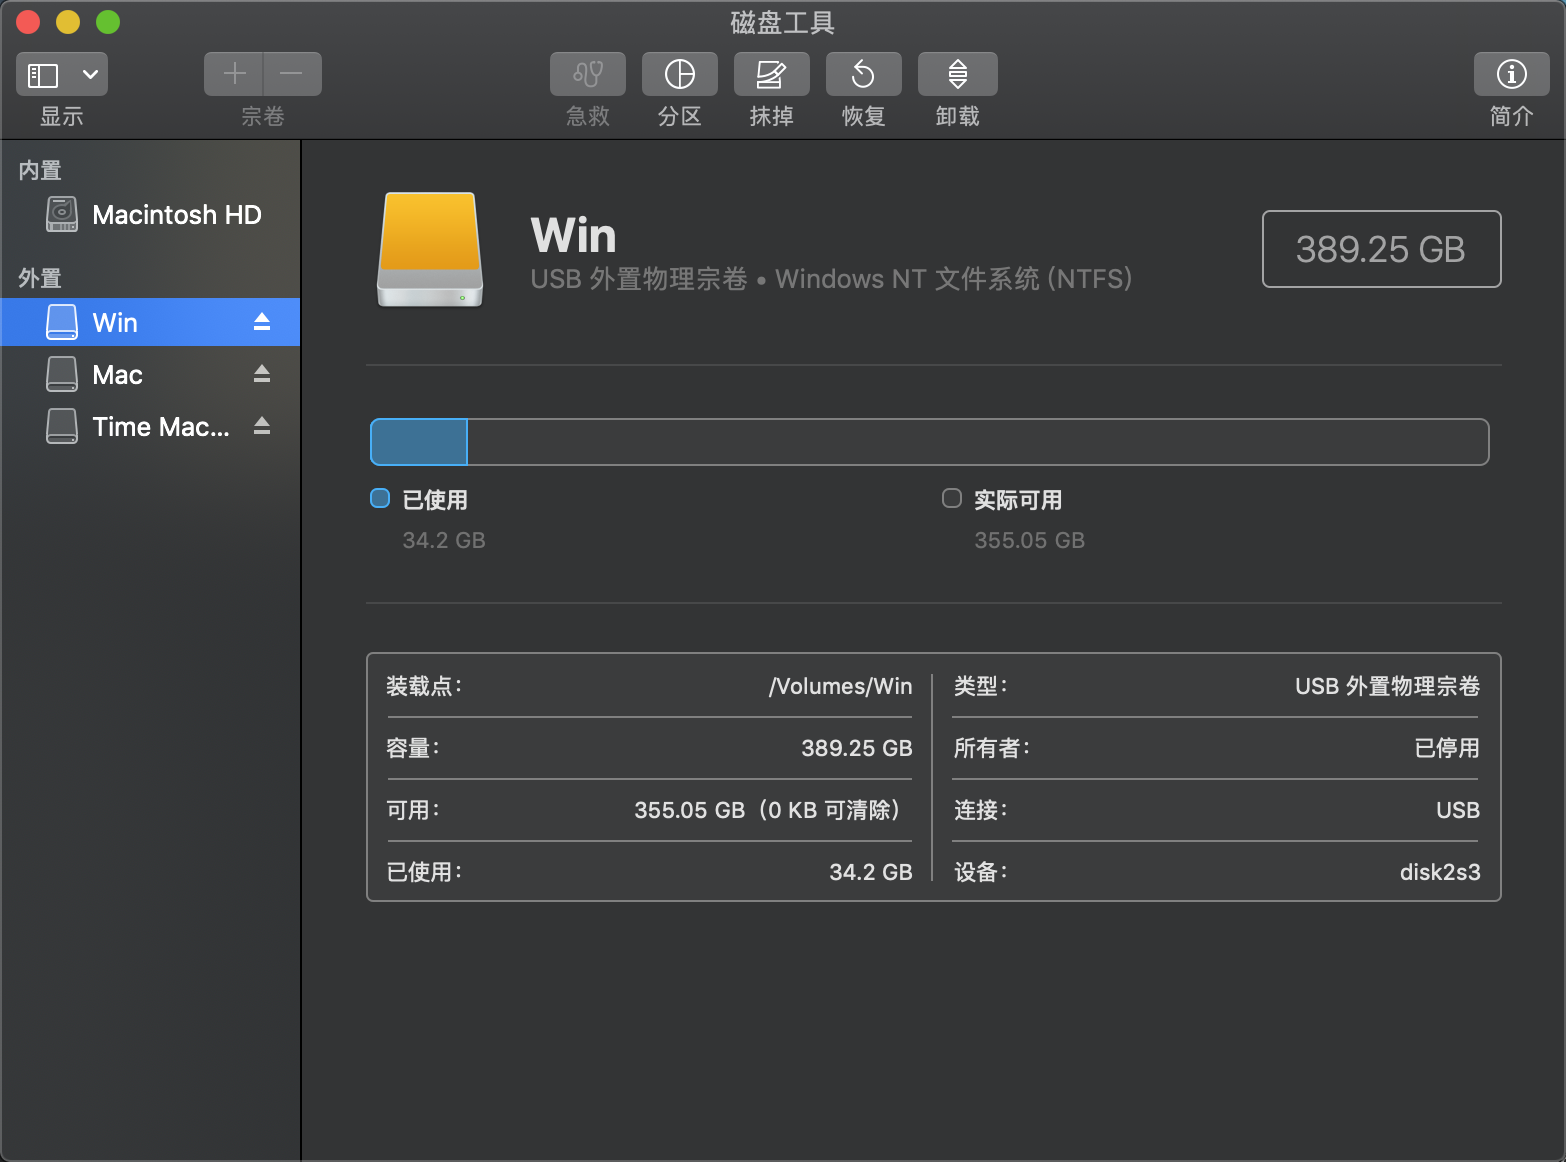Viewport: 1566px width, 1162px height.
Task: Click the large yellow external drive icon
Action: click(430, 249)
